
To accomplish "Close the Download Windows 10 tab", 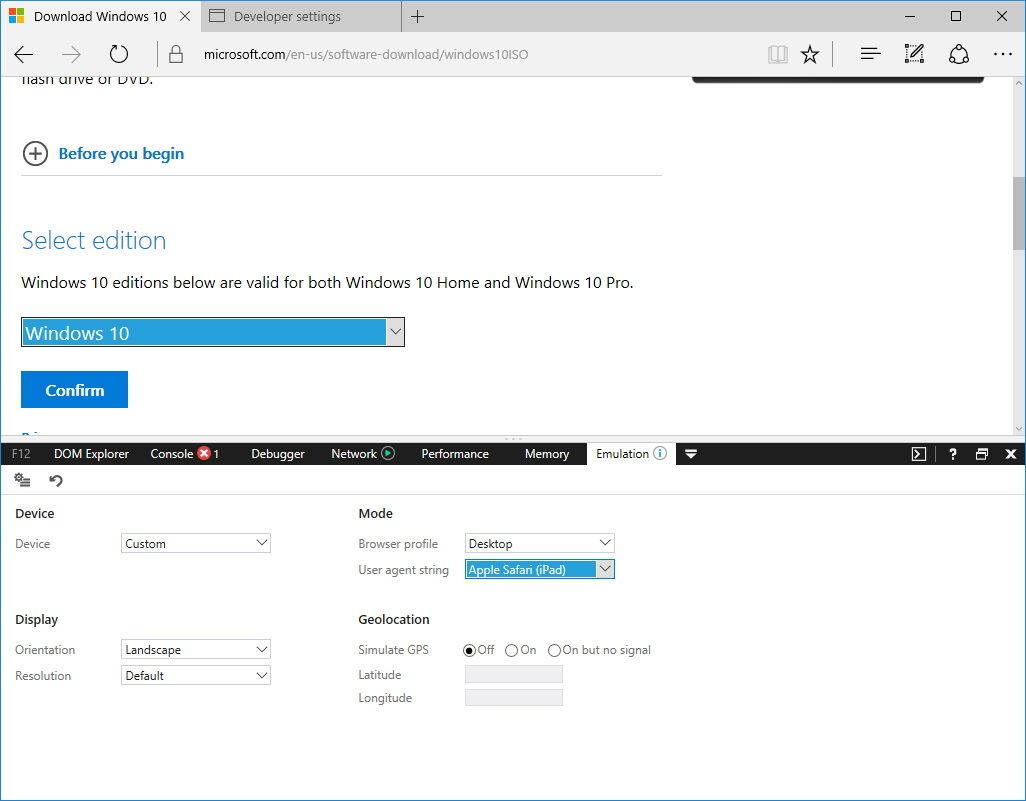I will (185, 16).
